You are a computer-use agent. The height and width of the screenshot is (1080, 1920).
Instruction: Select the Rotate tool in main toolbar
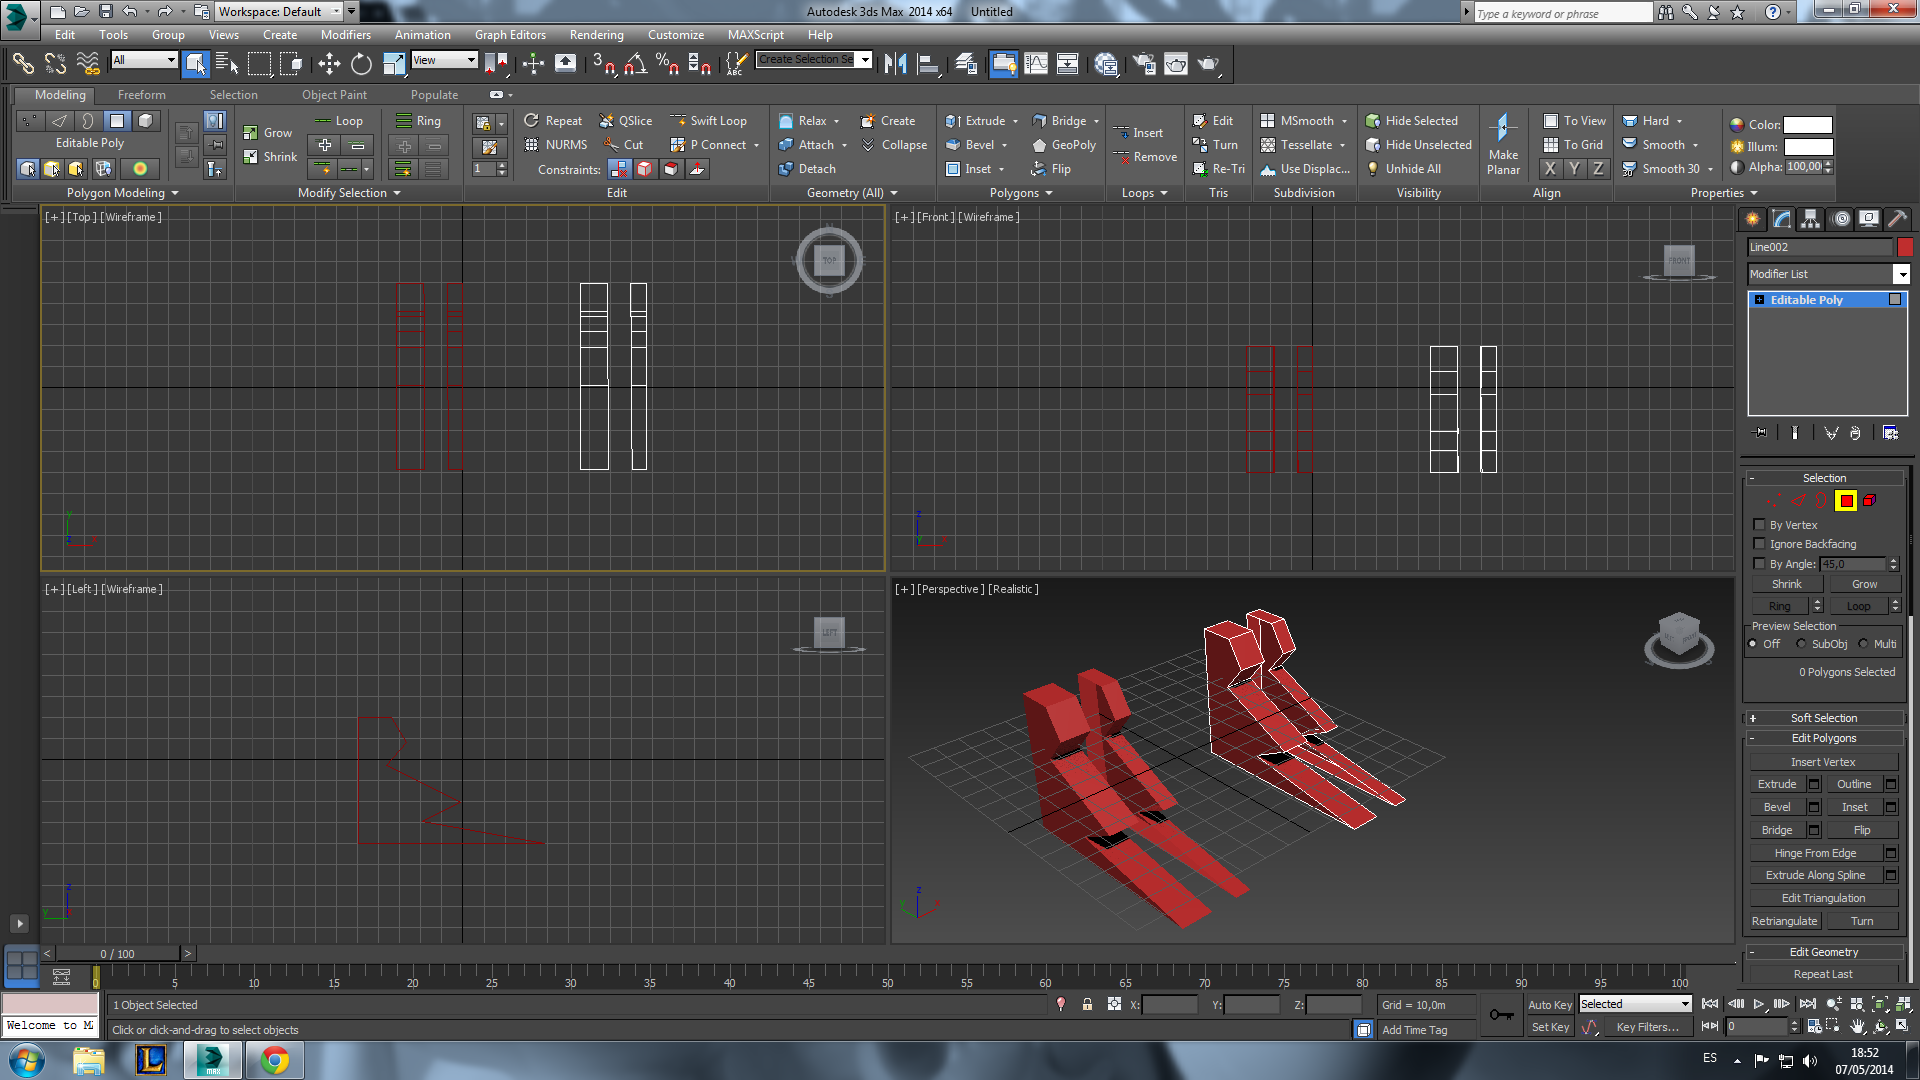tap(361, 64)
